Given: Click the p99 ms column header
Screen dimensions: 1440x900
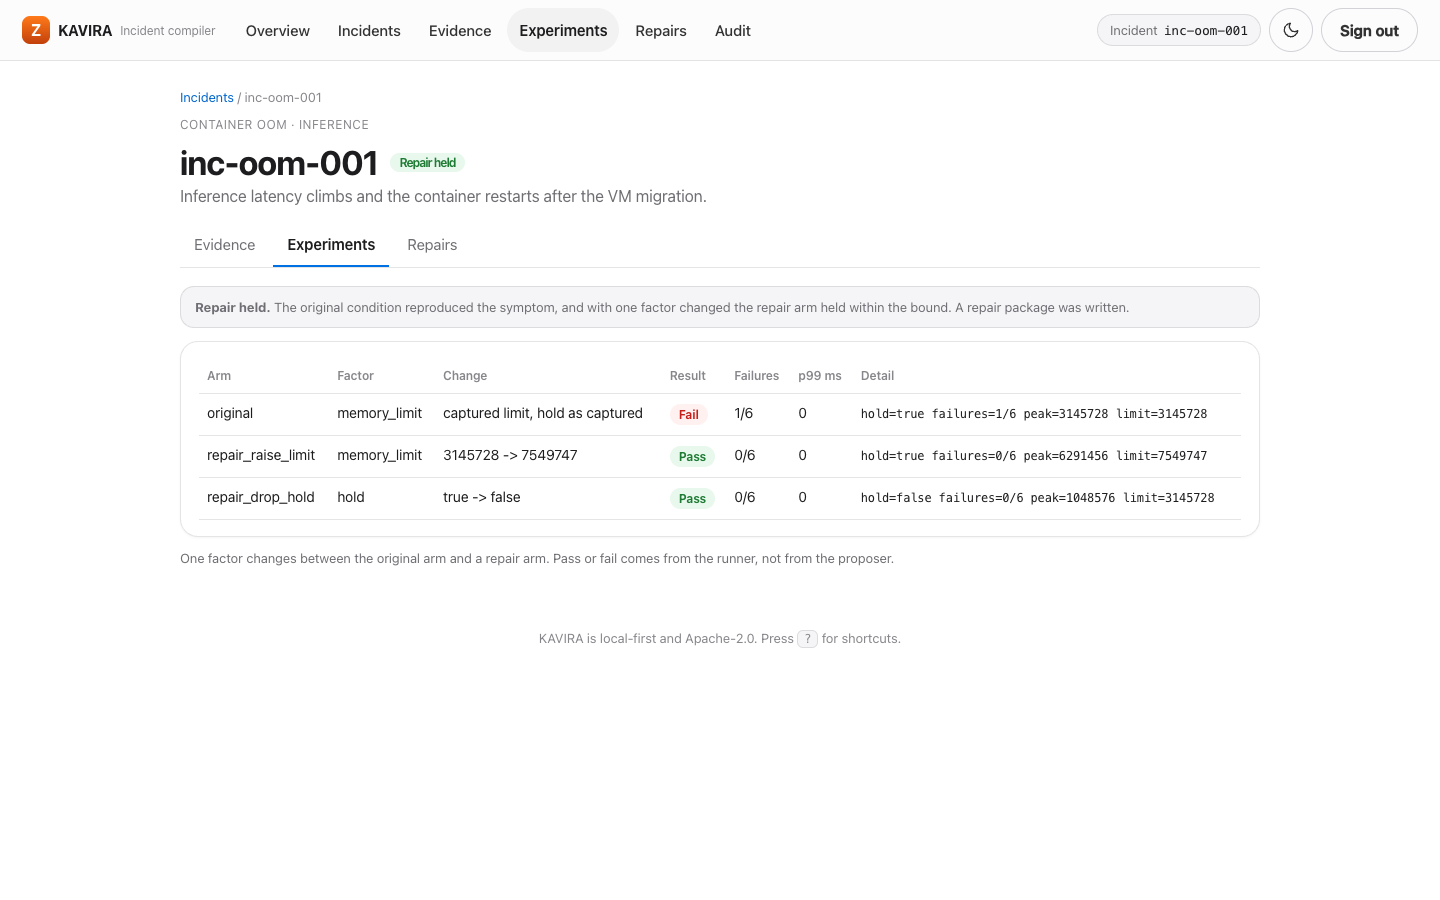Looking at the screenshot, I should click(820, 376).
